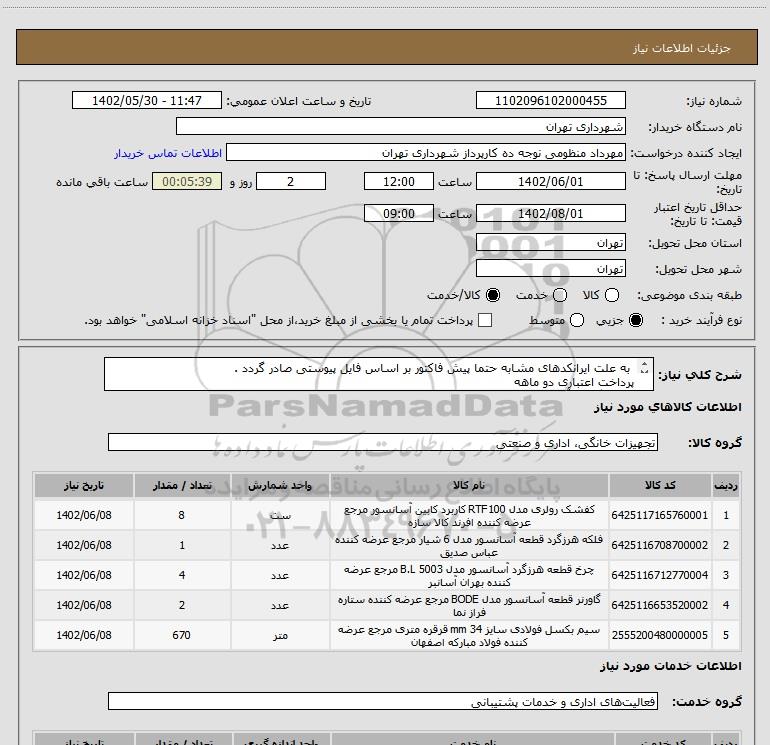This screenshot has width=770, height=745.
Task: Select the کالا/خدمت radio button
Action: 493,295
